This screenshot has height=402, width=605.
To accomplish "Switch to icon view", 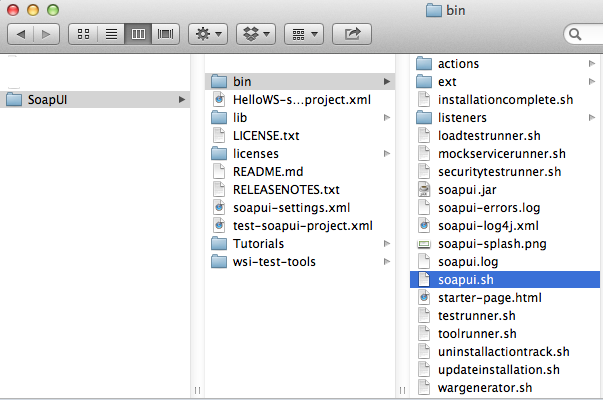I will point(83,34).
